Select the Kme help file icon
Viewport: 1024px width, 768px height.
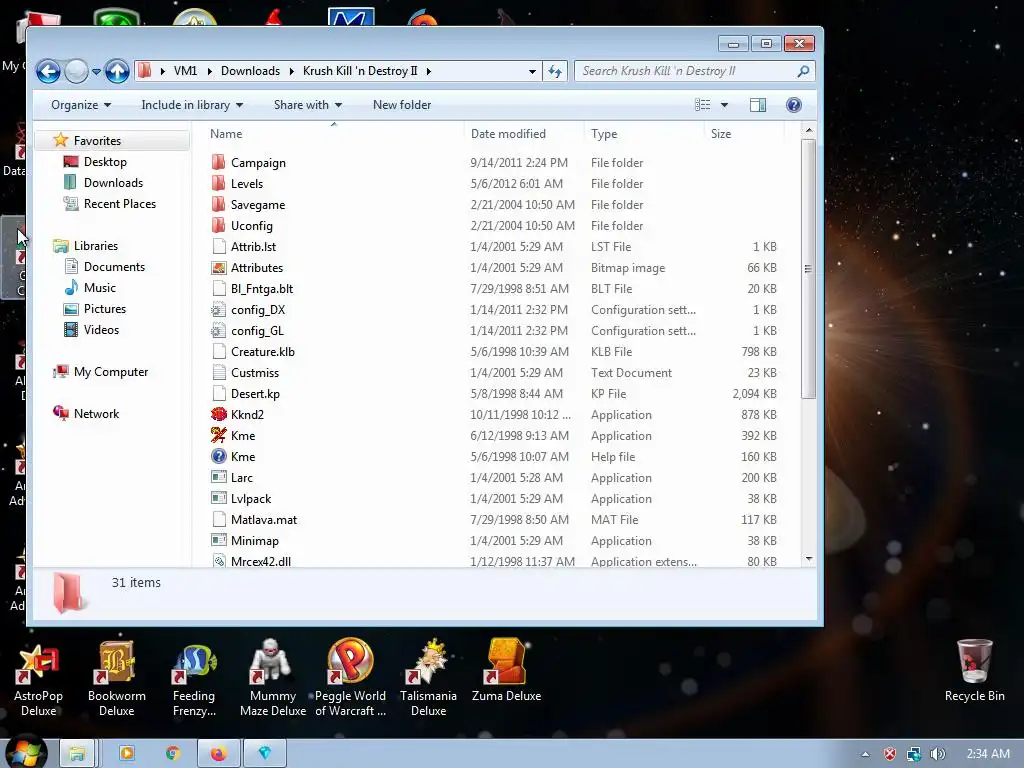(x=219, y=456)
